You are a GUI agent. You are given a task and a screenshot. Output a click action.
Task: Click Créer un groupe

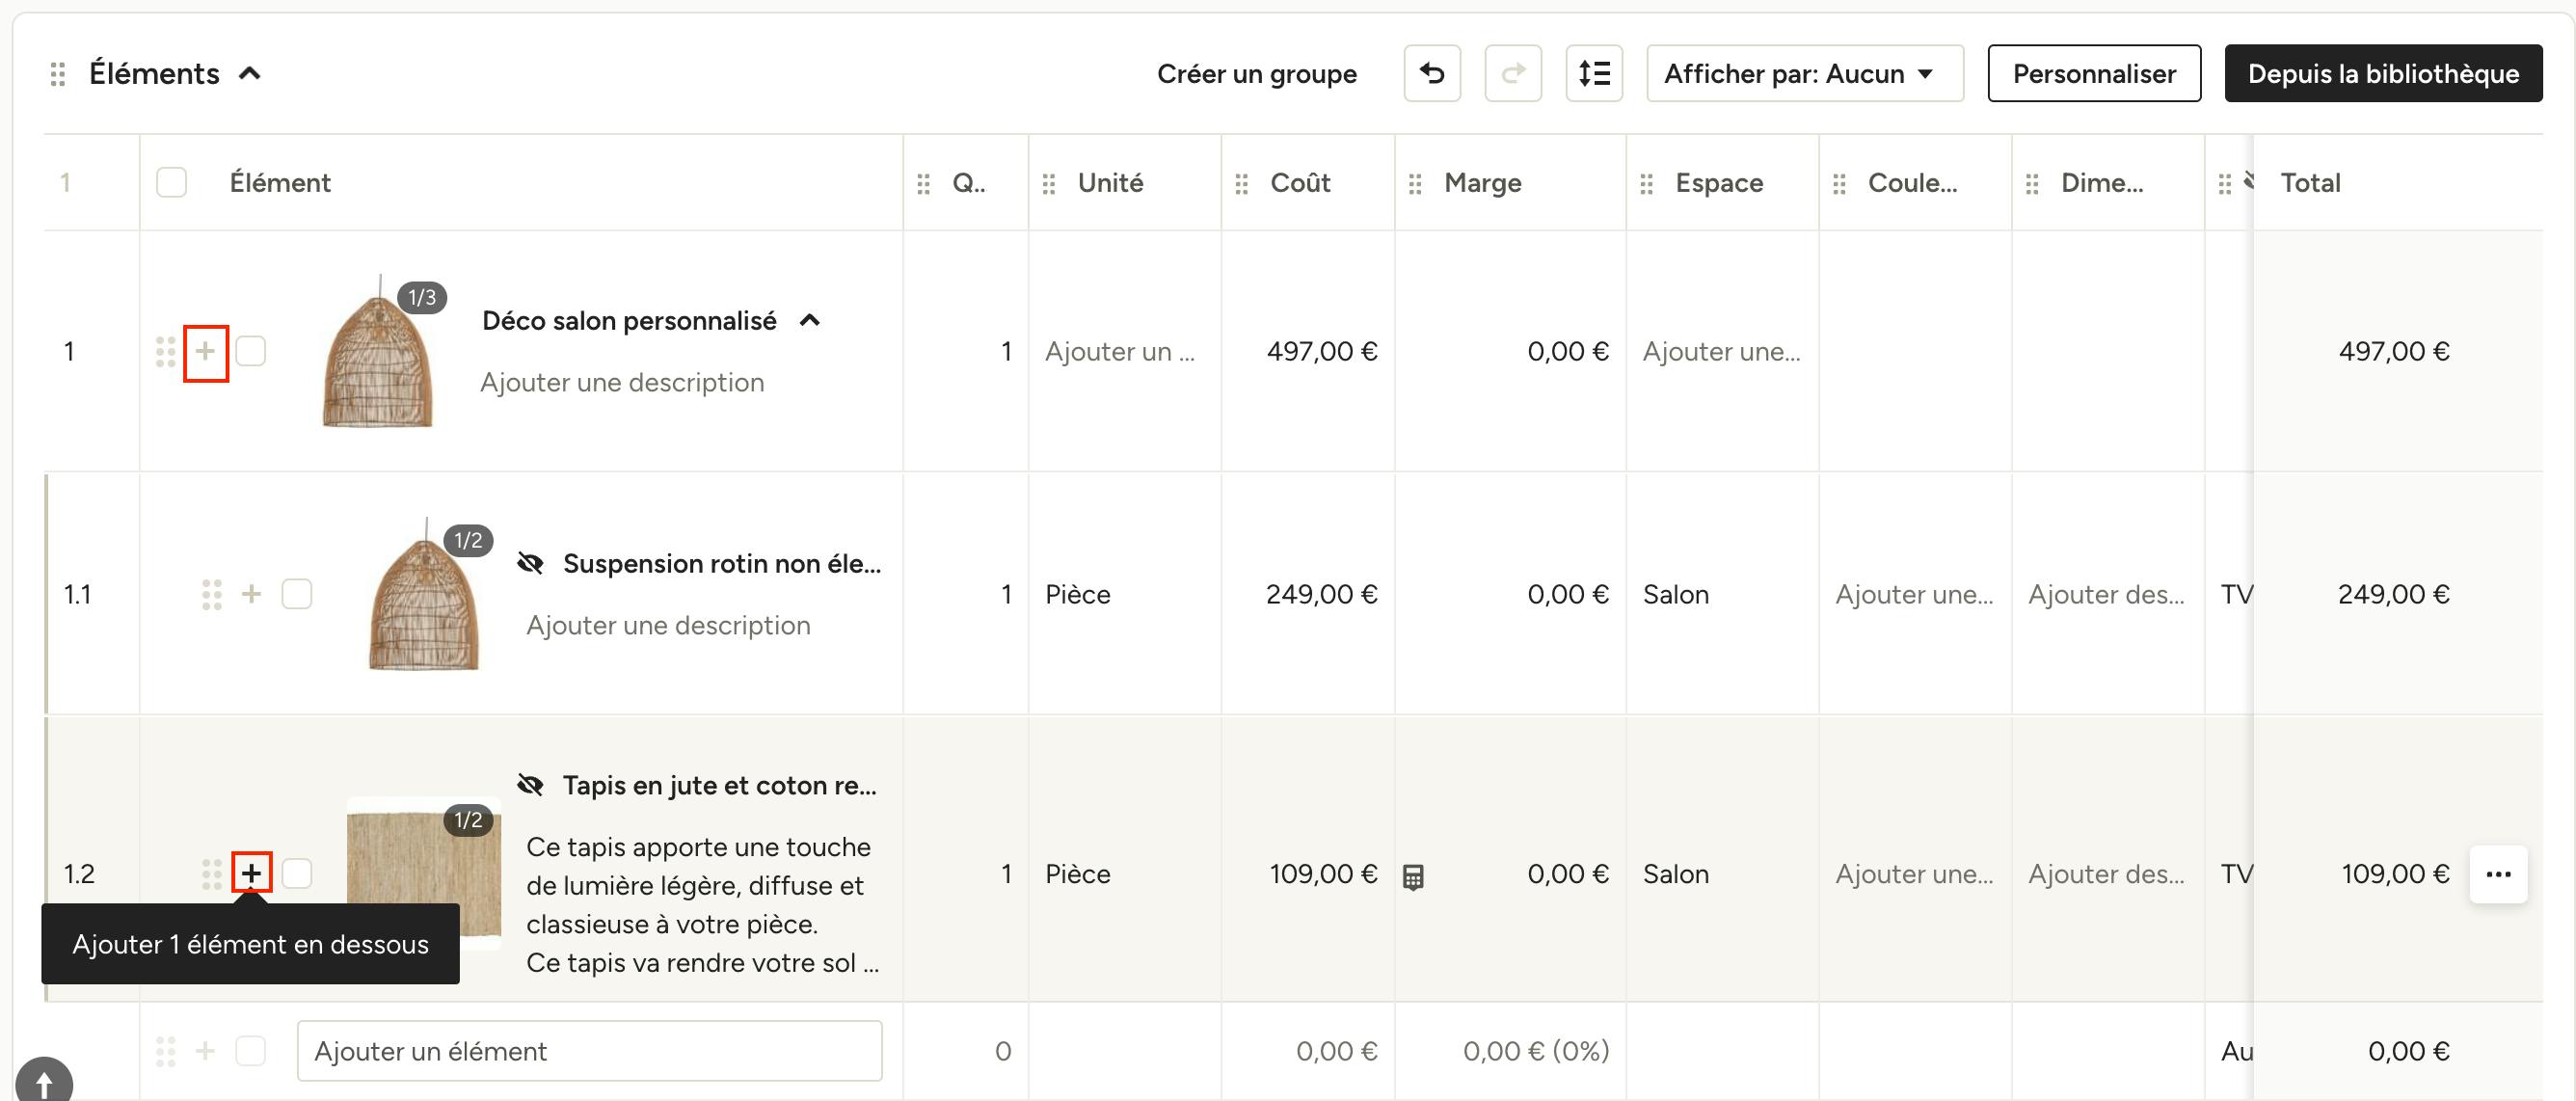click(1257, 74)
